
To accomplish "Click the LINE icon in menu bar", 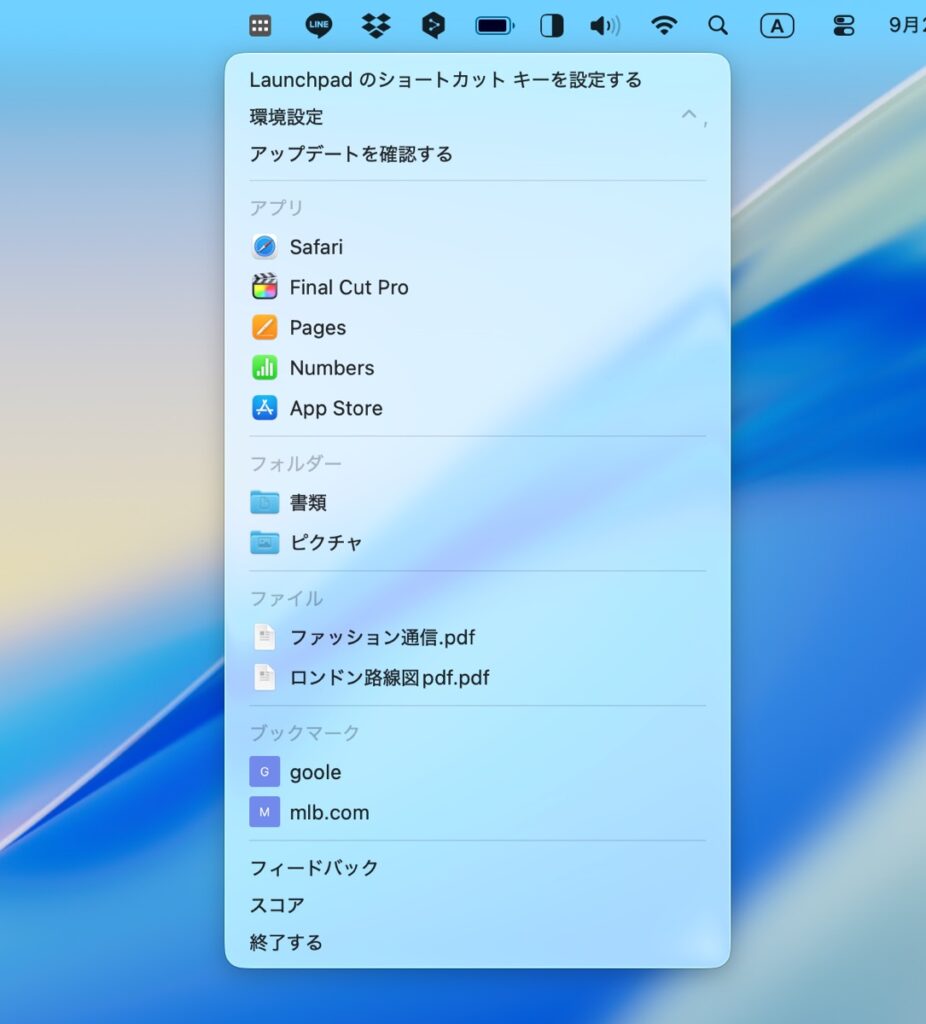I will 319,26.
